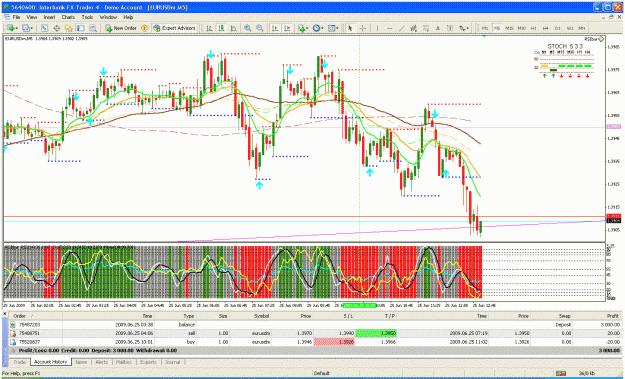This screenshot has width=625, height=379.
Task: Open the Strategy Tester magnifier icon
Action: (93, 28)
